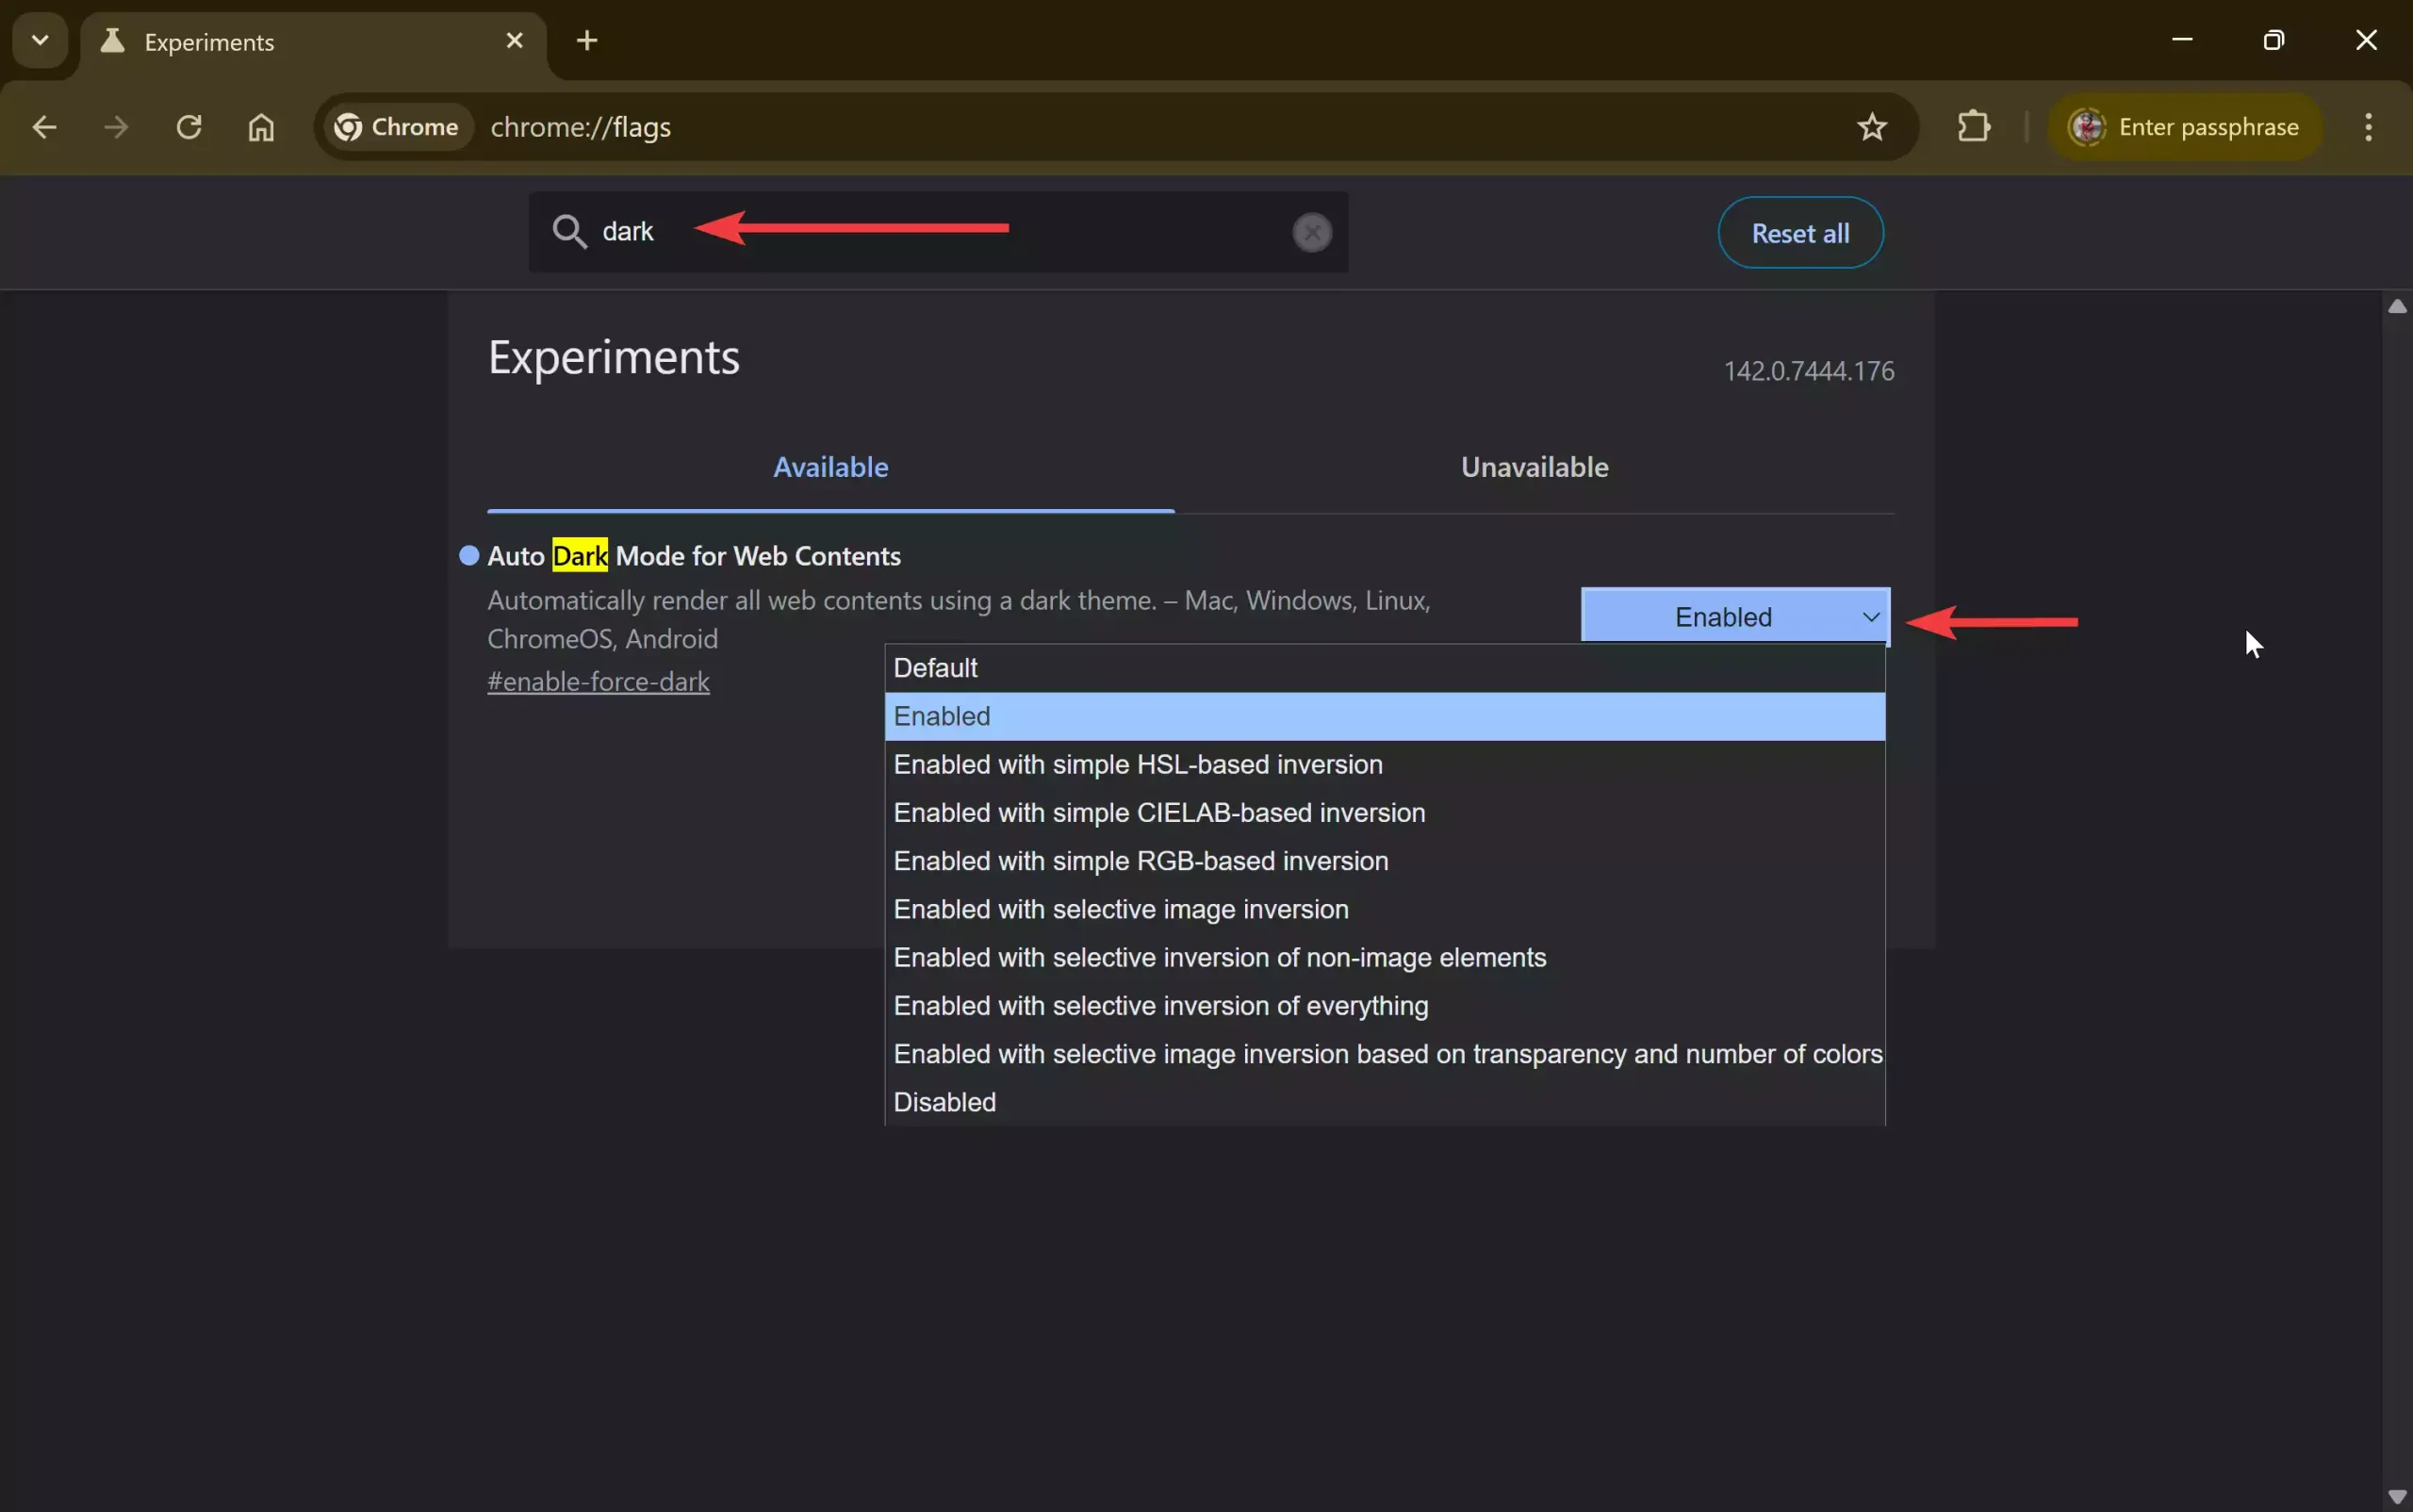The image size is (2413, 1512).
Task: Open the #enable-force-dark link
Action: [x=598, y=681]
